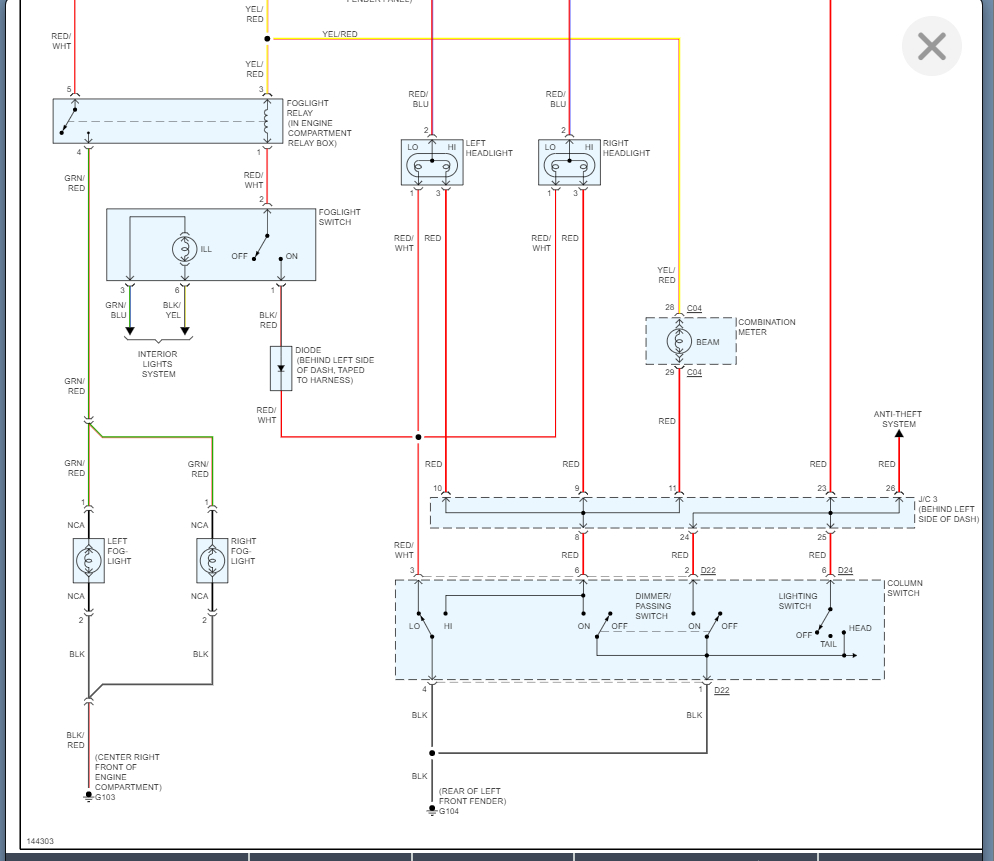Click the ILL lamp in foglight switch
Viewport: 994px width, 861px height.
click(184, 249)
